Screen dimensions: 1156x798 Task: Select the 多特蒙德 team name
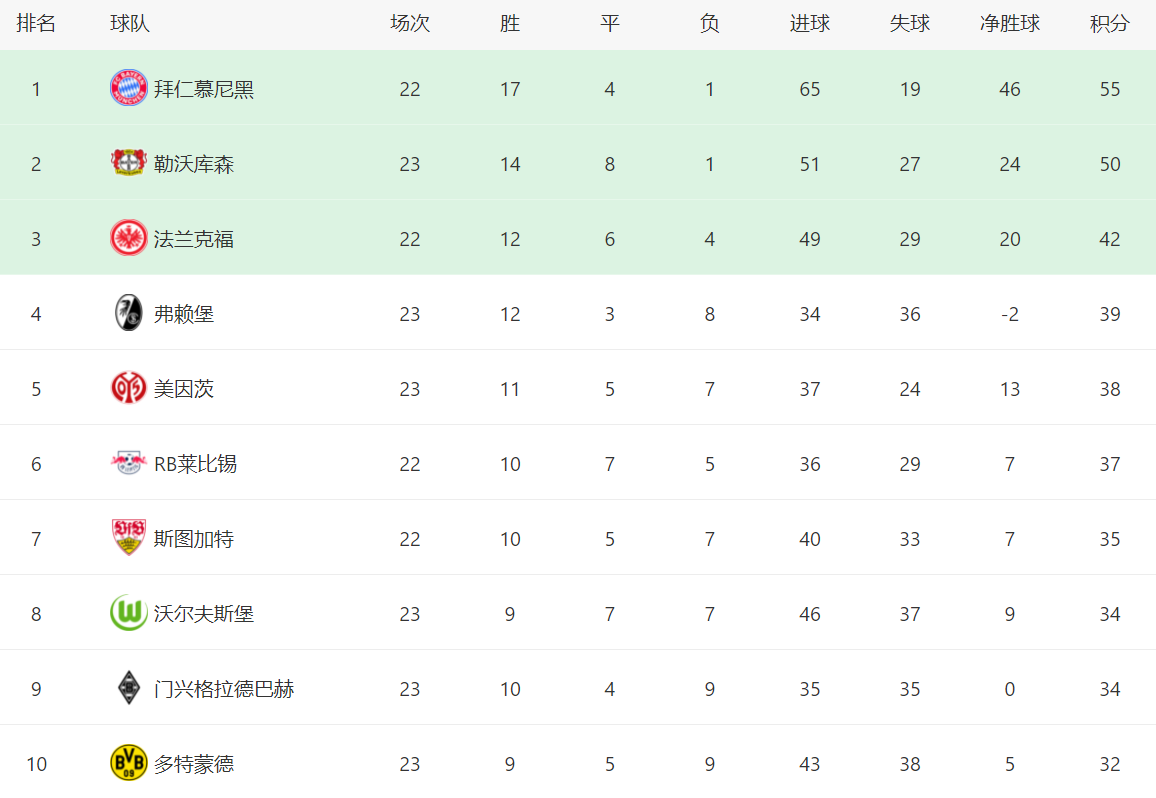click(x=193, y=764)
